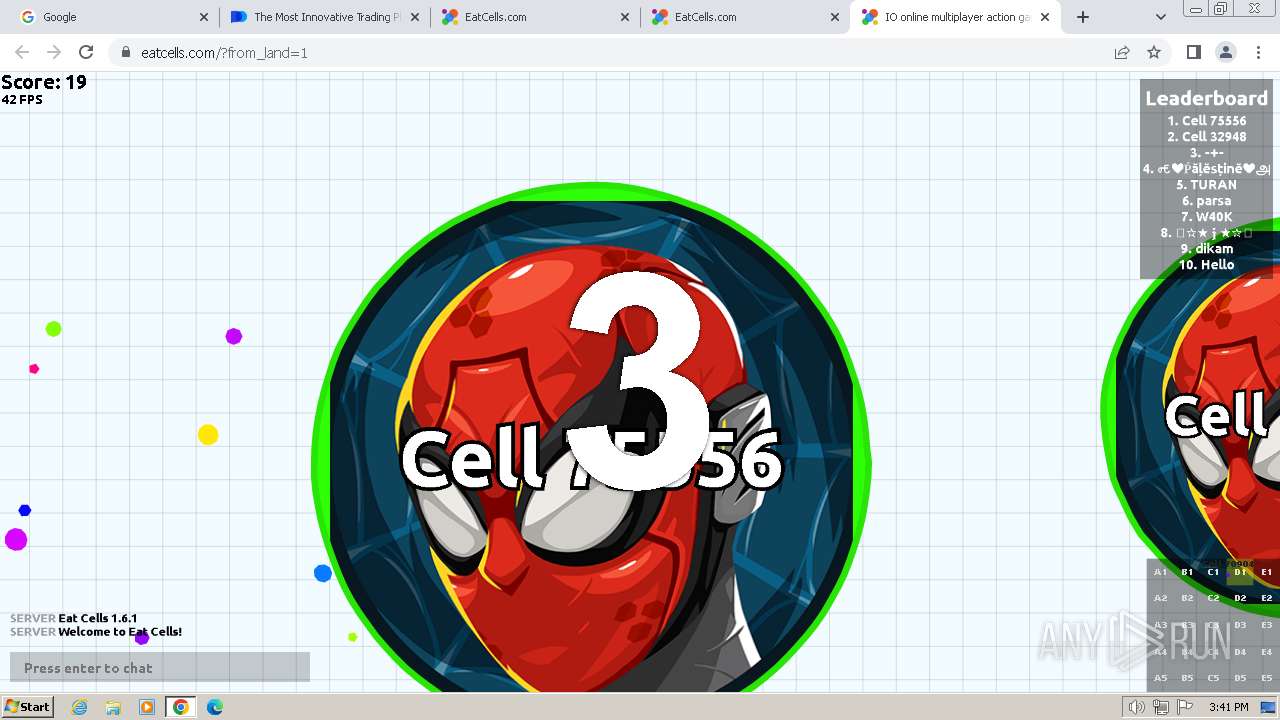Click the Eat Cells 1.6.1 server message
1280x720 pixels.
[x=74, y=618]
